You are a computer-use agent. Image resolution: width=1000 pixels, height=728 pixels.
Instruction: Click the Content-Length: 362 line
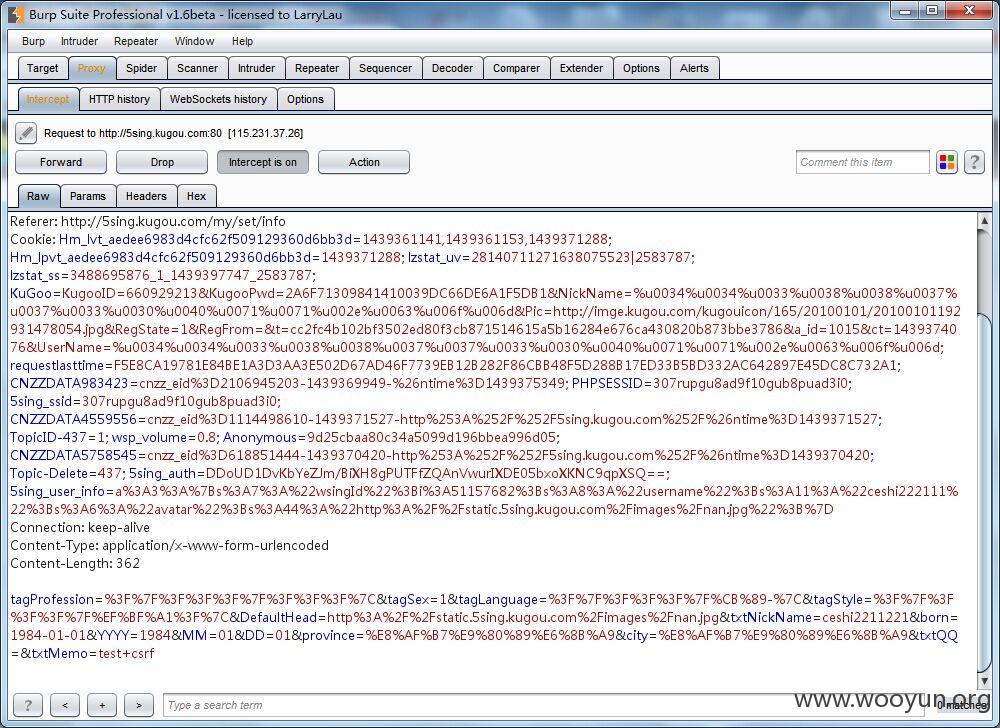point(75,563)
